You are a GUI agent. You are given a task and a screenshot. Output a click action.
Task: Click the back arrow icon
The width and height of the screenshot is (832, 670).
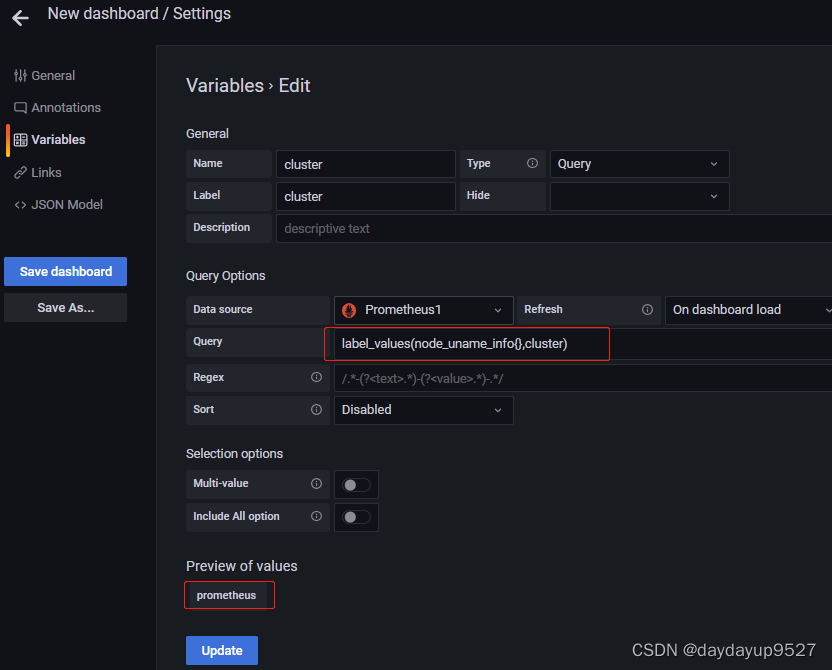tap(20, 18)
